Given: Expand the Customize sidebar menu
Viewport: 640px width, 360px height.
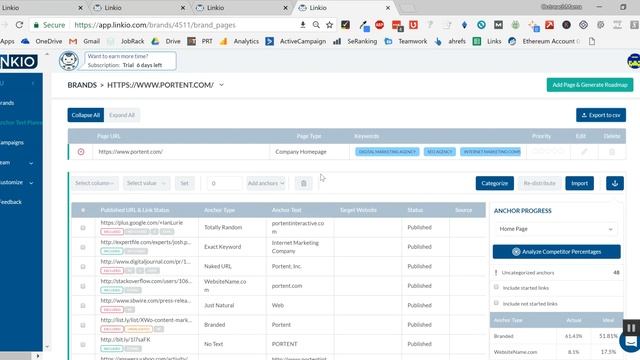Looking at the screenshot, I should tap(31, 183).
